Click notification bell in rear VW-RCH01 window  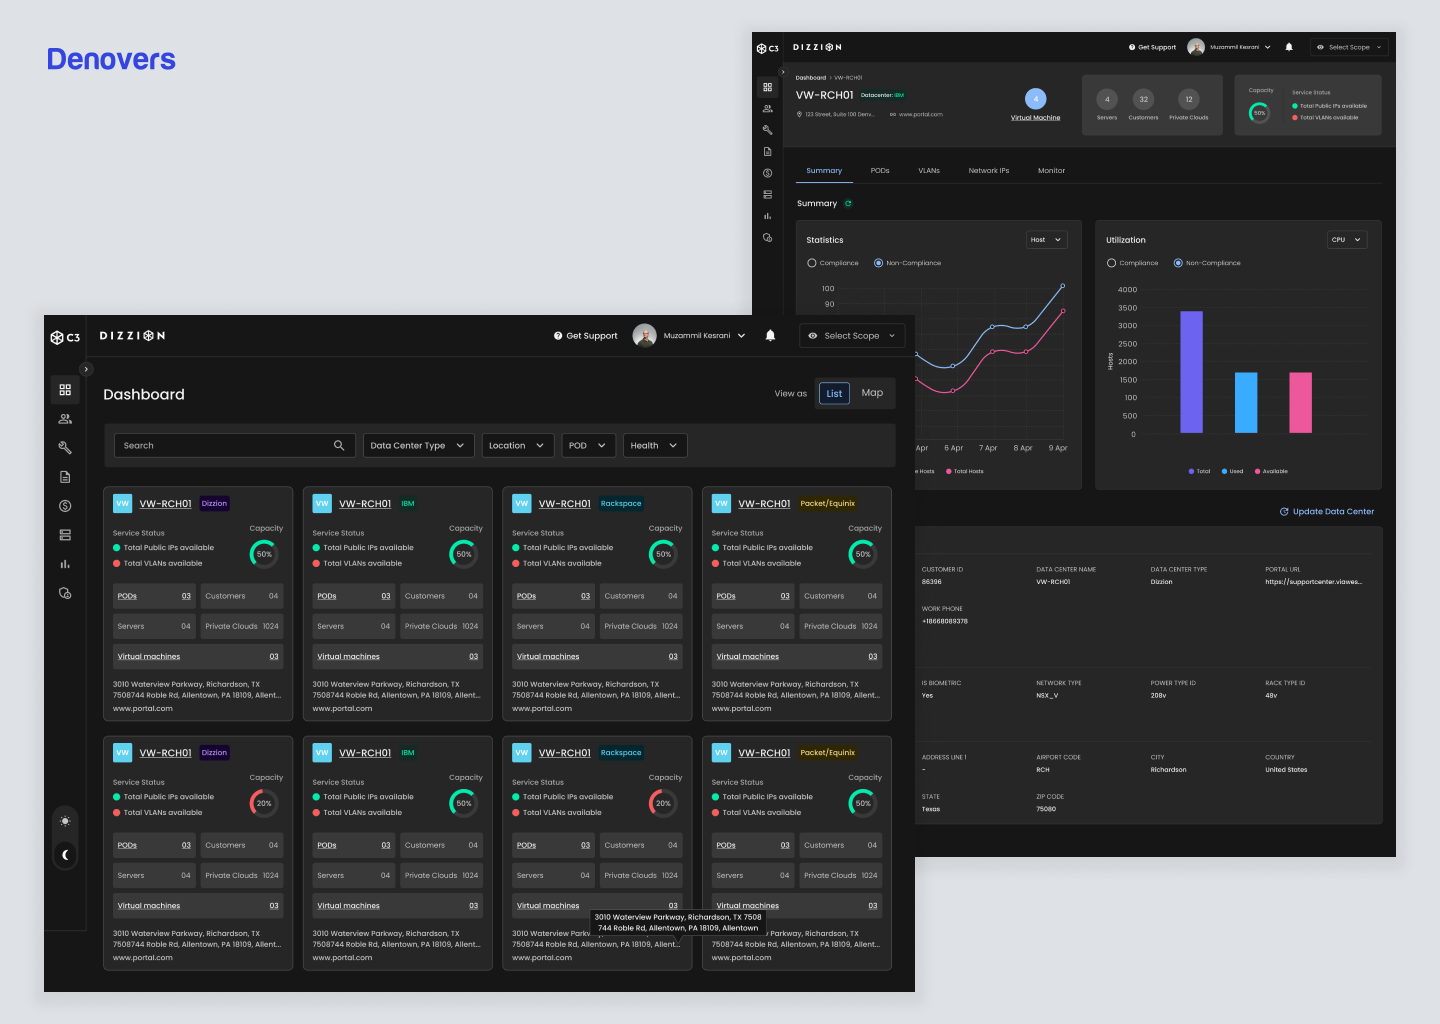click(1289, 47)
